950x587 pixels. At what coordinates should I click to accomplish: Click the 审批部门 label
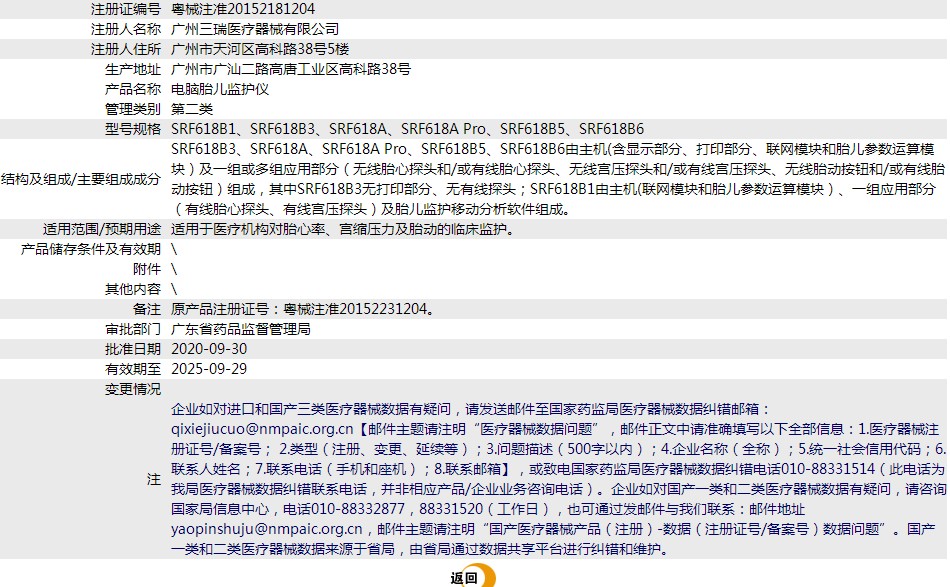coord(133,329)
